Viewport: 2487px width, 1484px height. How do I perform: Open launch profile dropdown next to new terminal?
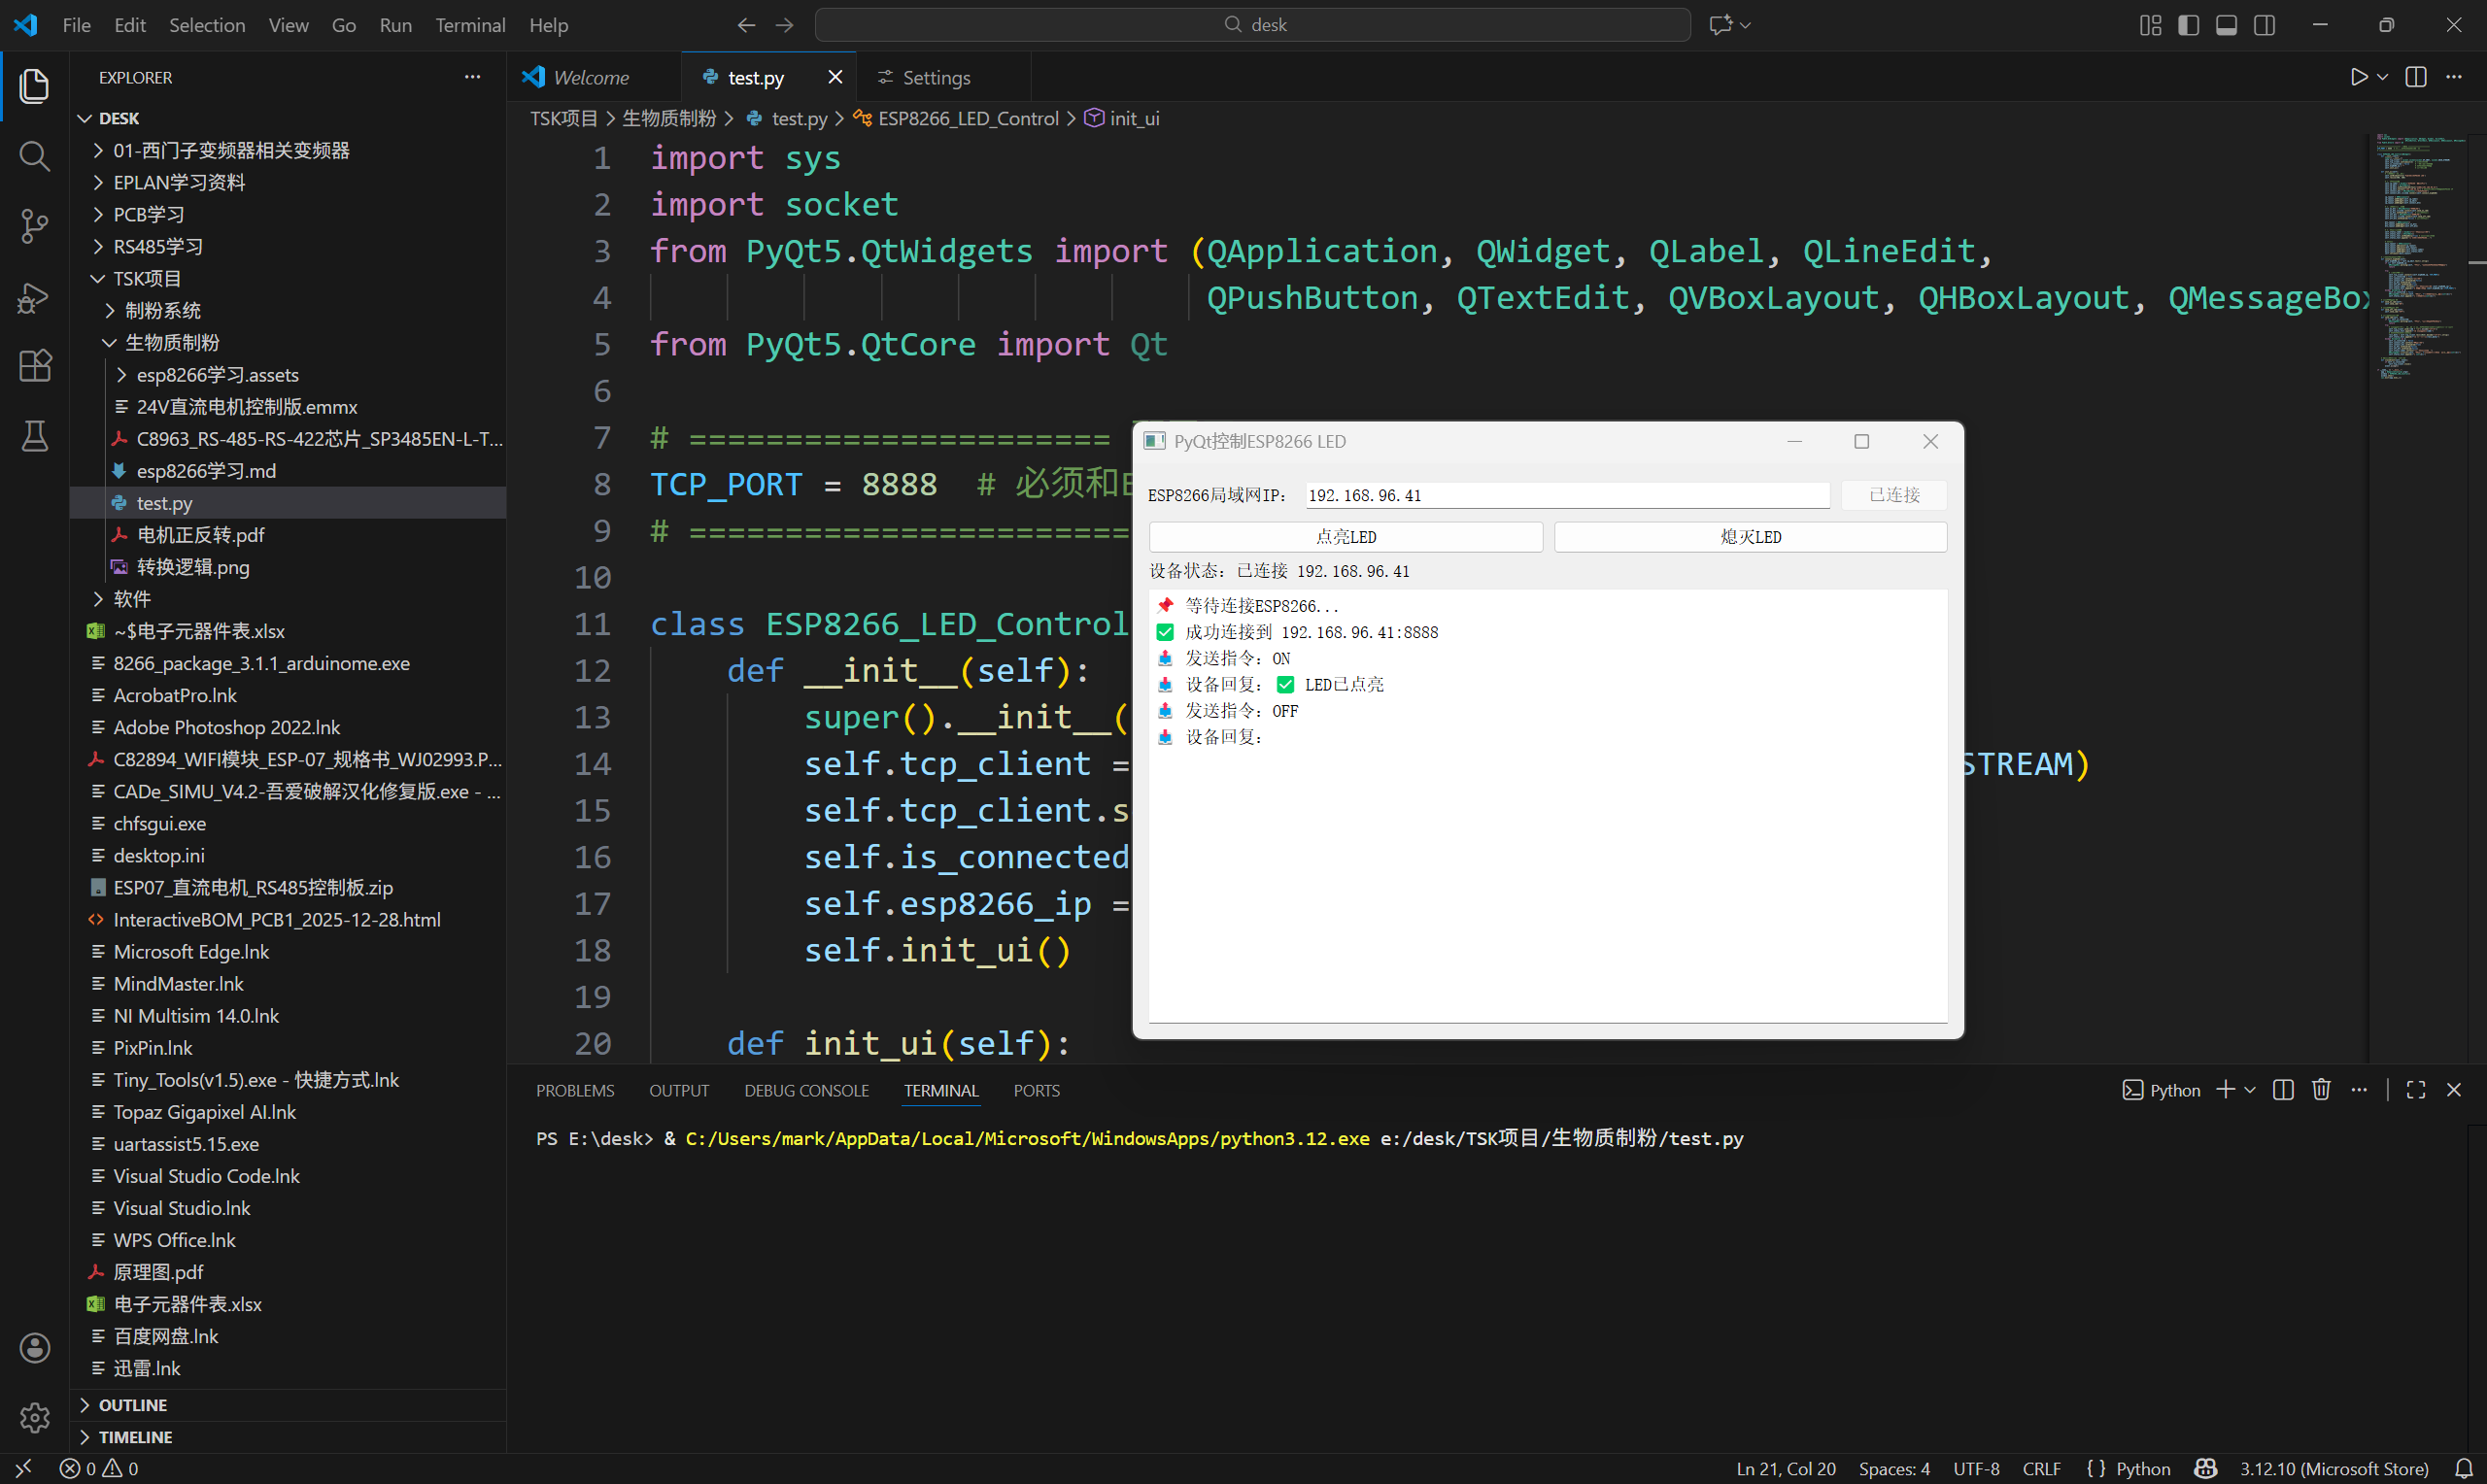click(x=2250, y=1090)
